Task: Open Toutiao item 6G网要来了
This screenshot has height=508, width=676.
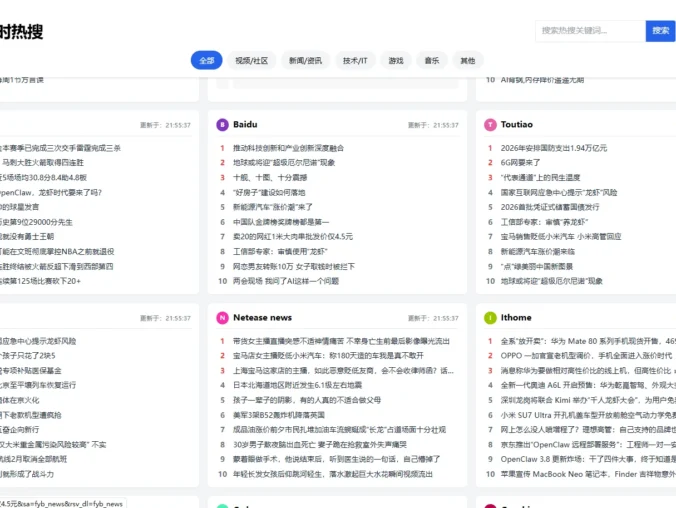Action: coord(520,163)
